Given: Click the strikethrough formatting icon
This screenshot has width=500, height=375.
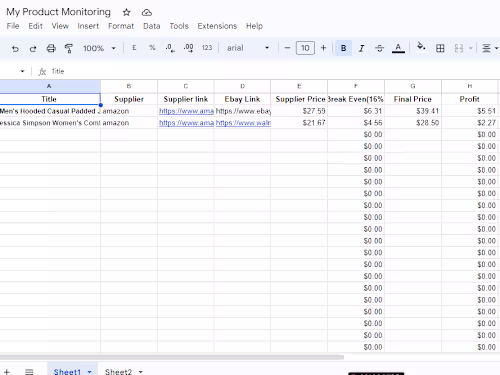Looking at the screenshot, I should click(379, 48).
